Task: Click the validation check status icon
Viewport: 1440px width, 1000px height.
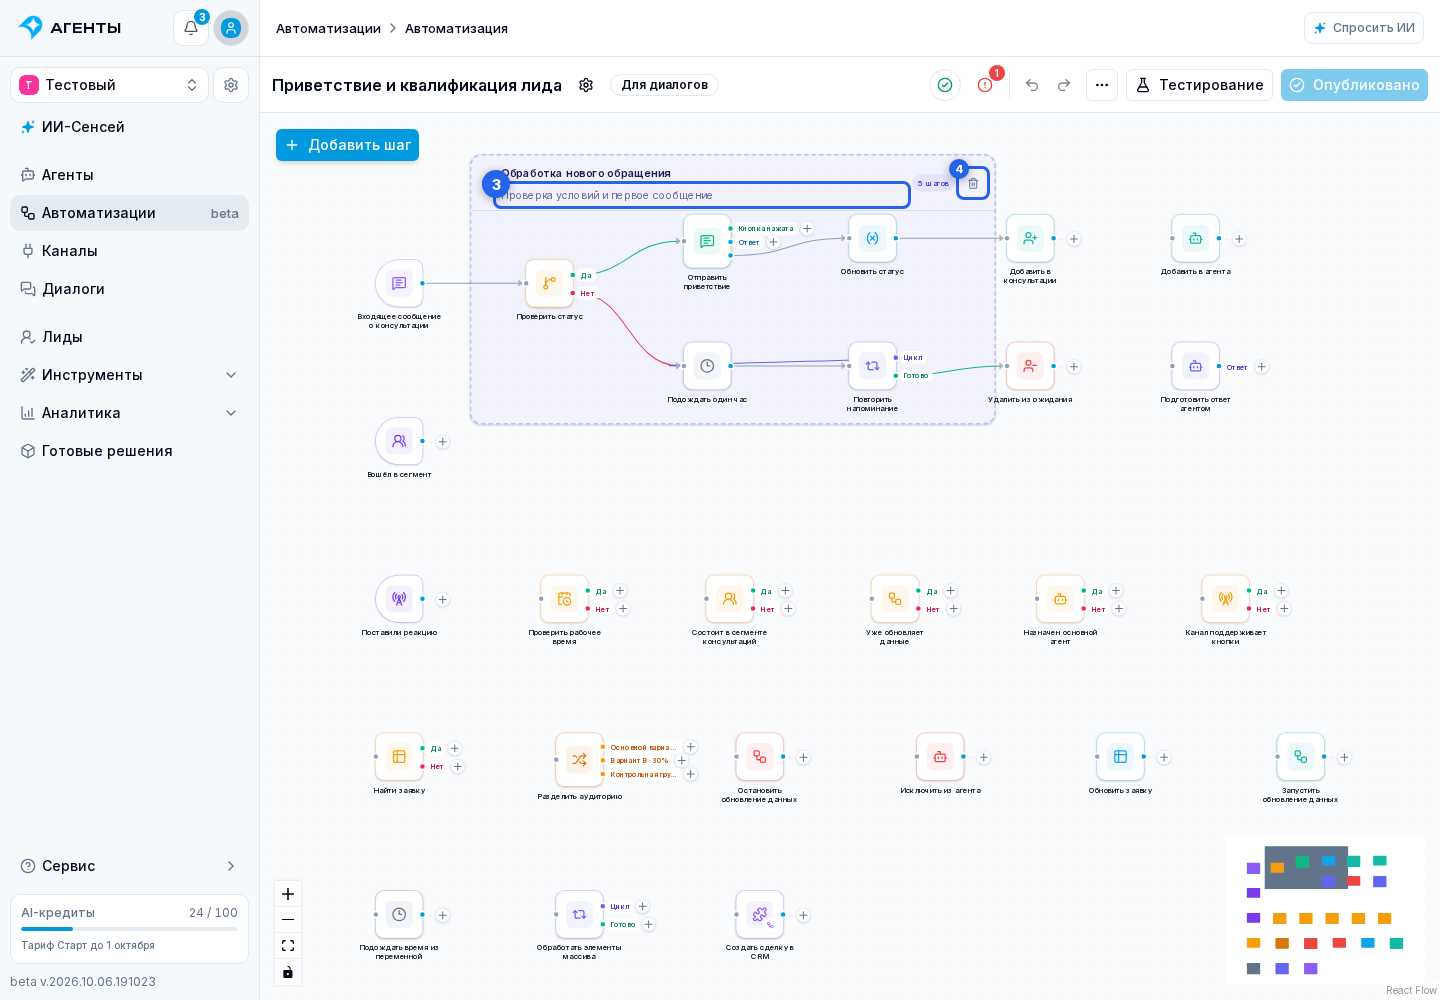Action: 945,85
